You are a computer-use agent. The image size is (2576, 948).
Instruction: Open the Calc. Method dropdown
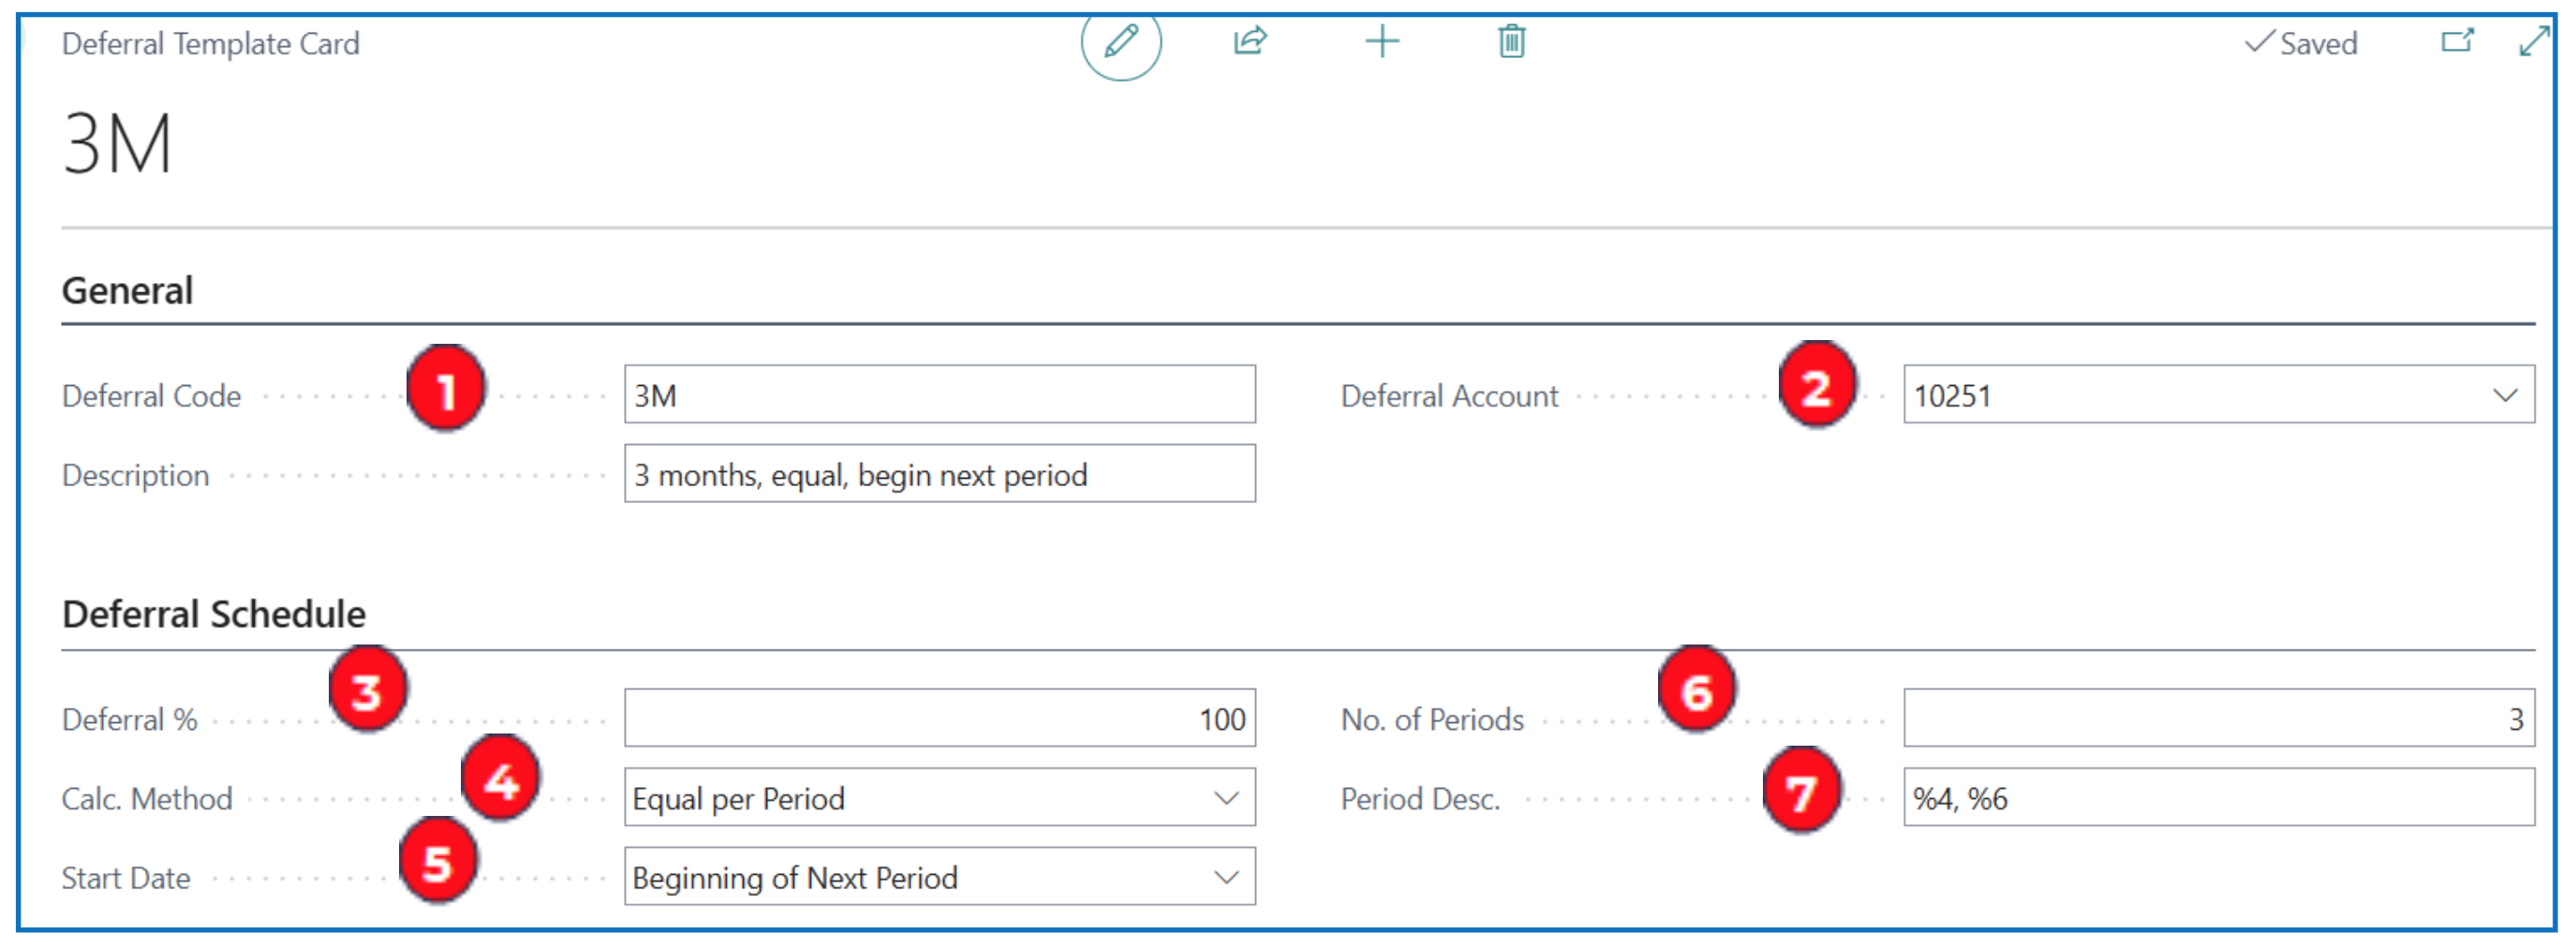coord(1226,798)
